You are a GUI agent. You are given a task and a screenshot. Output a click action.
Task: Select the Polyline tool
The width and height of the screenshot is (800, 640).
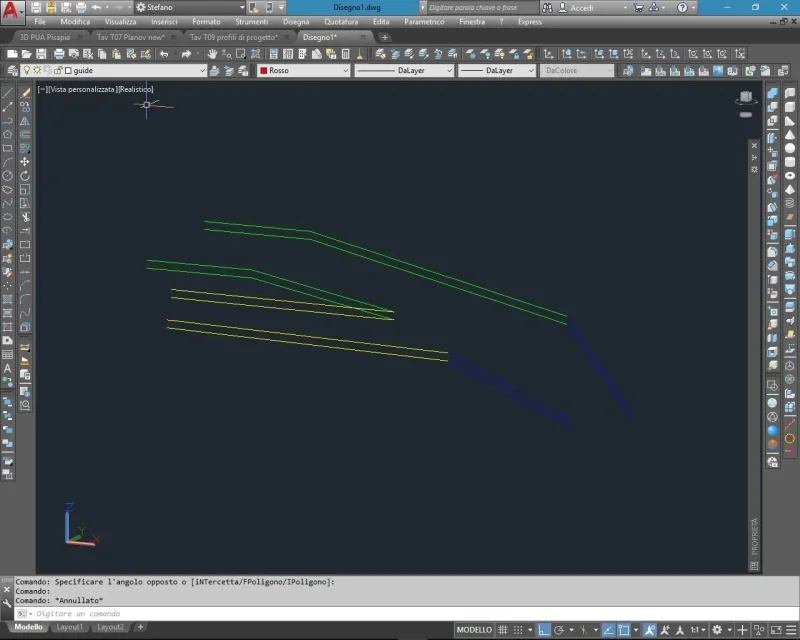pyautogui.click(x=8, y=120)
